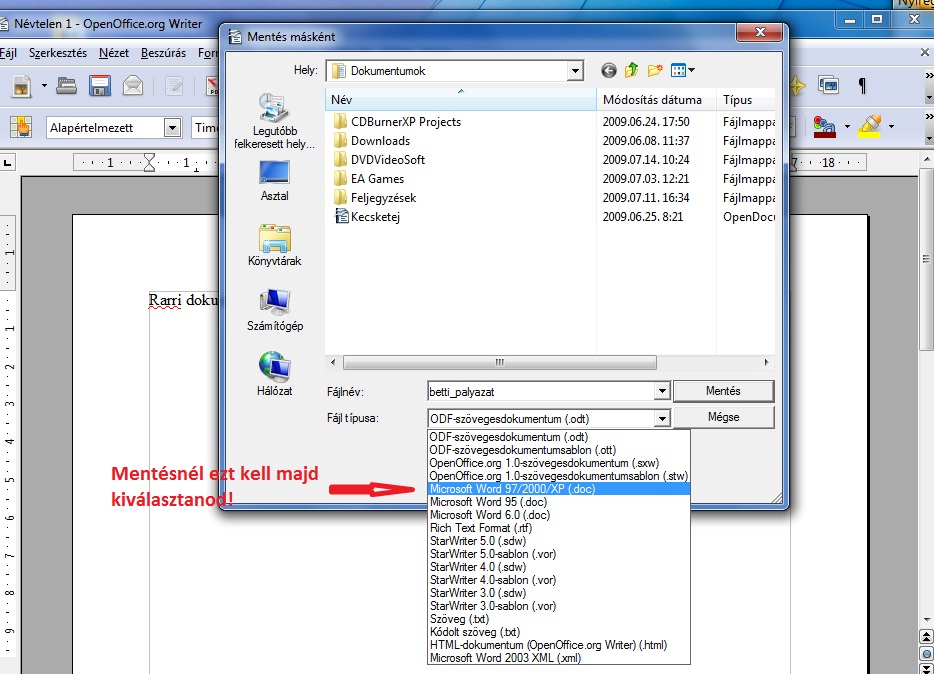Click the Save floppy-disk toolbar icon
934x674 pixels.
(x=100, y=86)
